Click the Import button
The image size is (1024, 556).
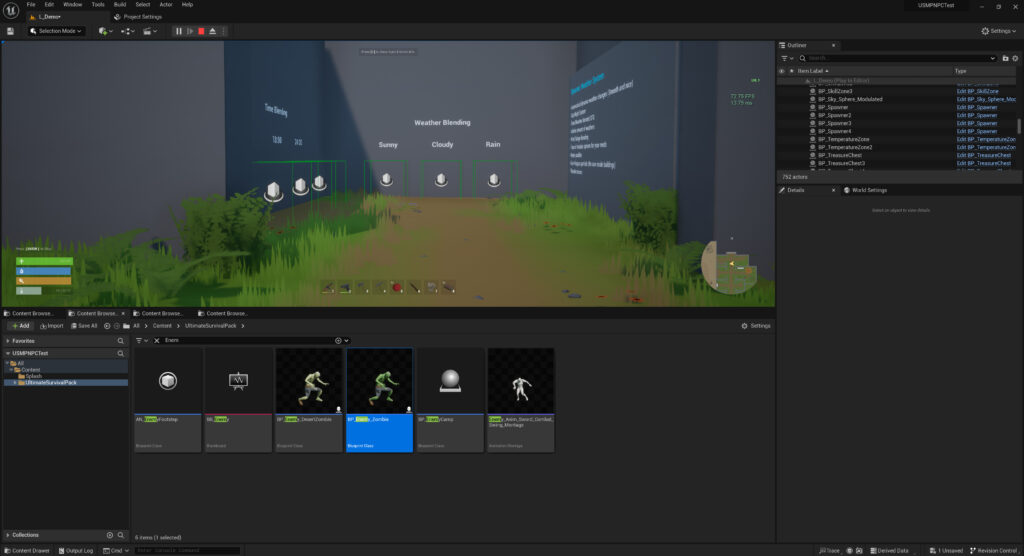pyautogui.click(x=52, y=326)
